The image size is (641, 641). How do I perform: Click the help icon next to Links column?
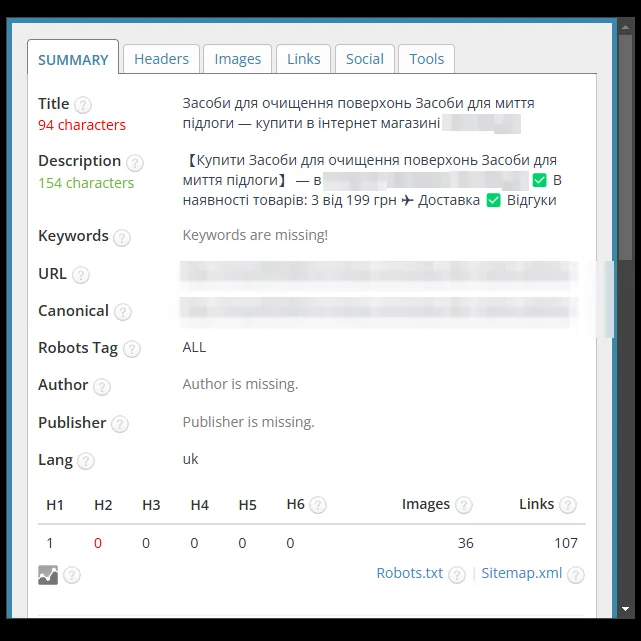(568, 505)
